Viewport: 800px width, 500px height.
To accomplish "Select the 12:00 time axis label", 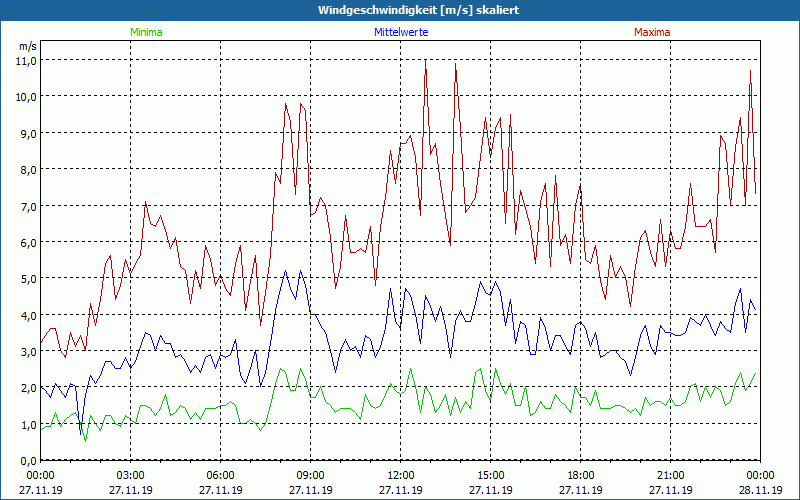I will pyautogui.click(x=401, y=475).
